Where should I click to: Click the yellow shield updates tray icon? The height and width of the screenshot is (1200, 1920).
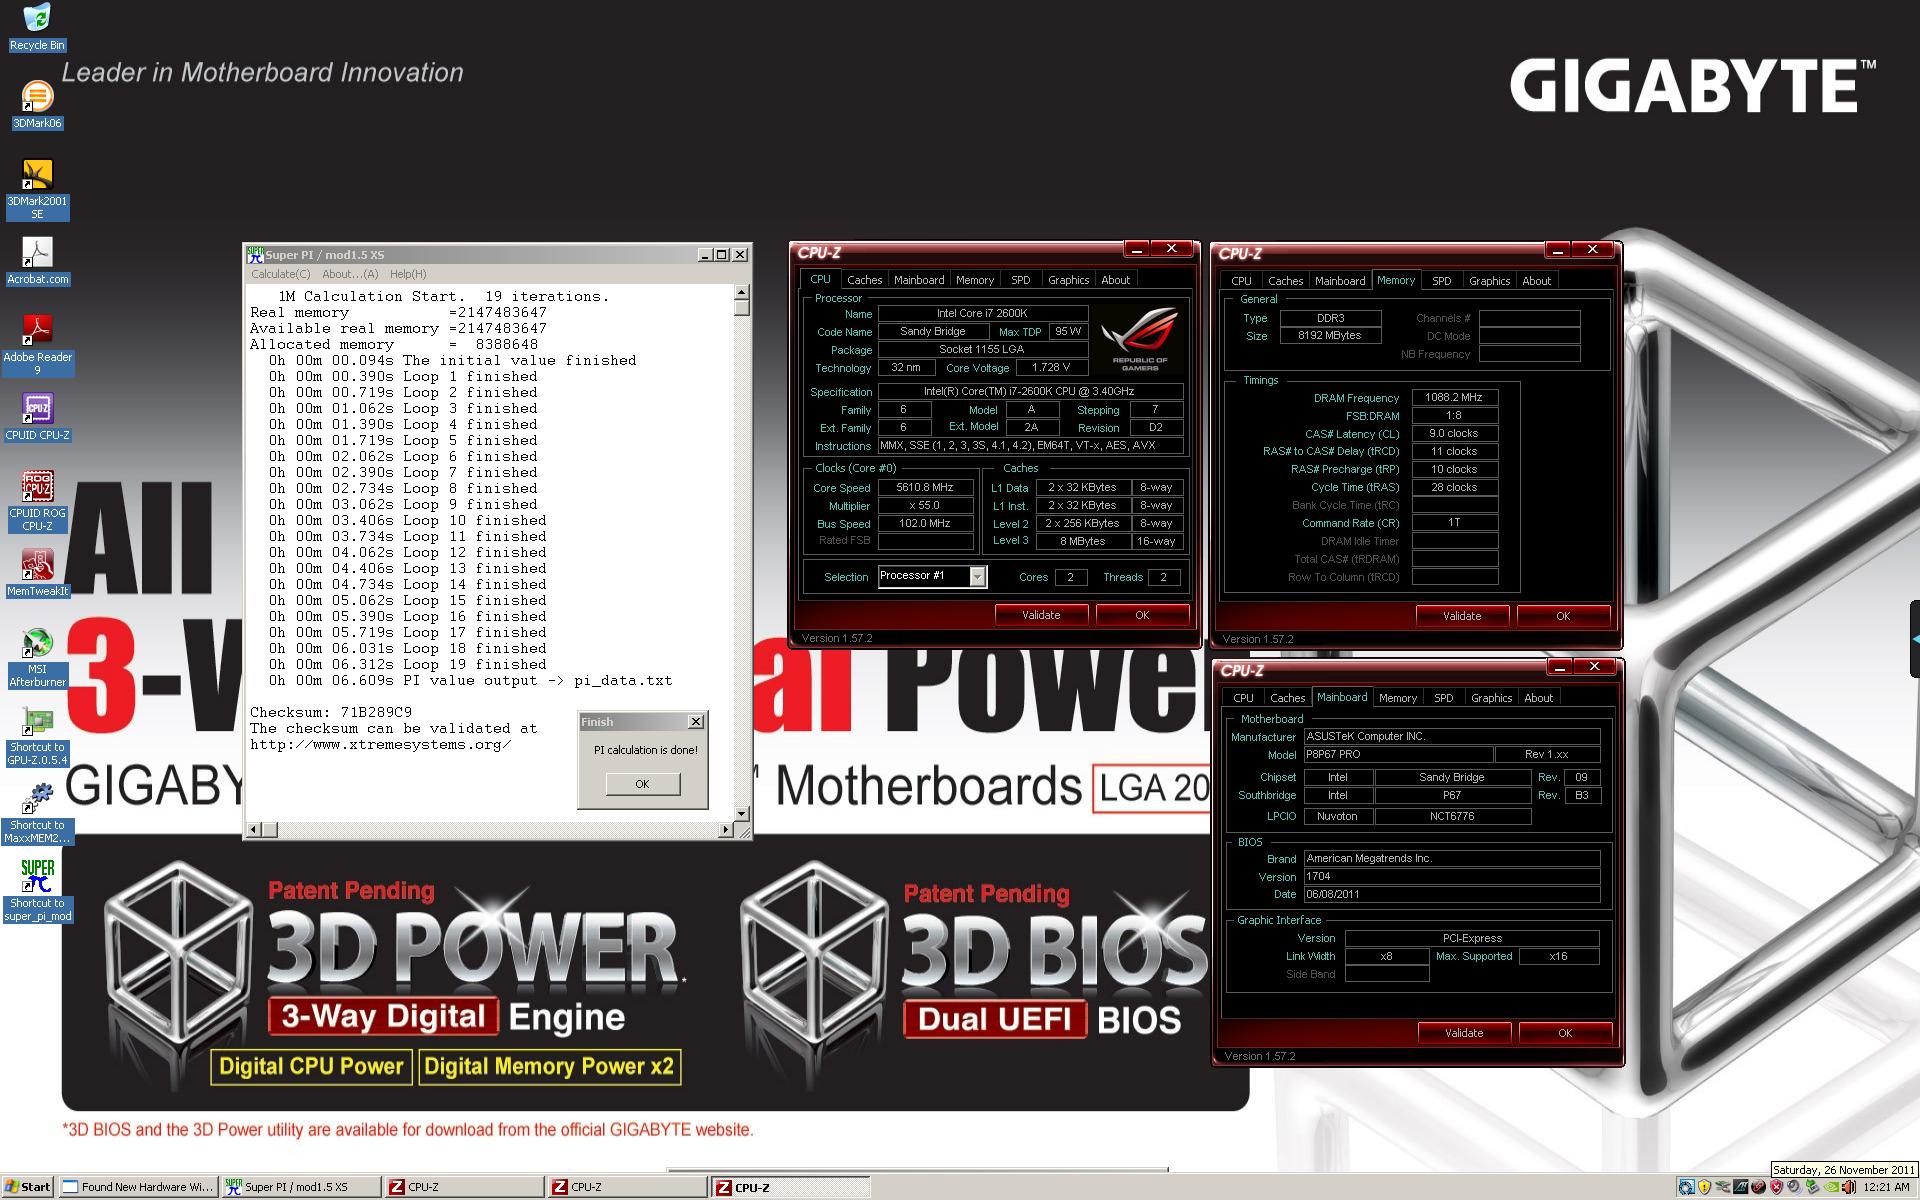click(1705, 1187)
